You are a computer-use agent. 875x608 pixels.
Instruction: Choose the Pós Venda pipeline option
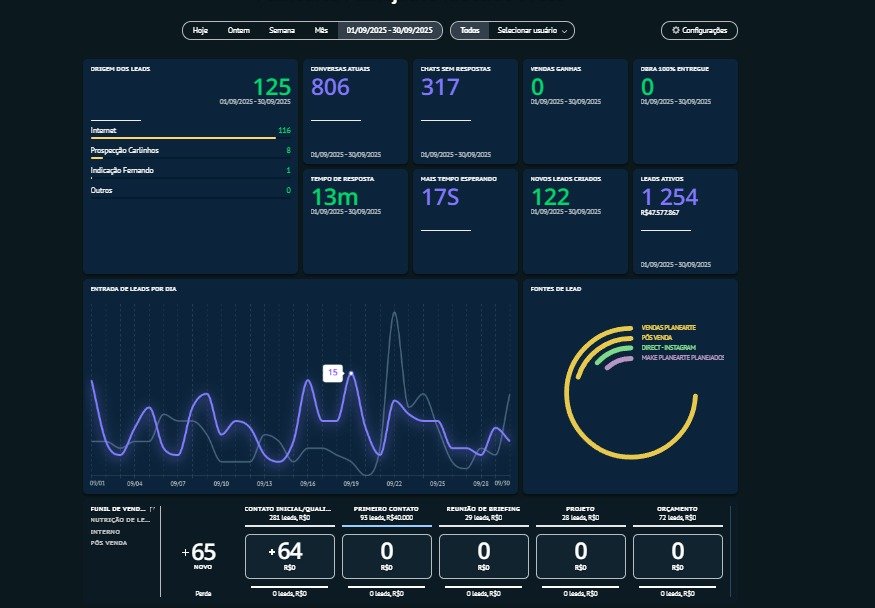click(109, 543)
